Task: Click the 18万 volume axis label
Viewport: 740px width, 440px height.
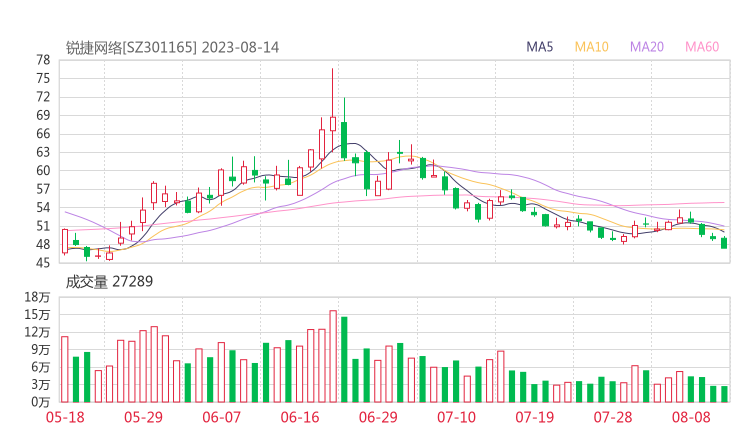Action: 37,297
